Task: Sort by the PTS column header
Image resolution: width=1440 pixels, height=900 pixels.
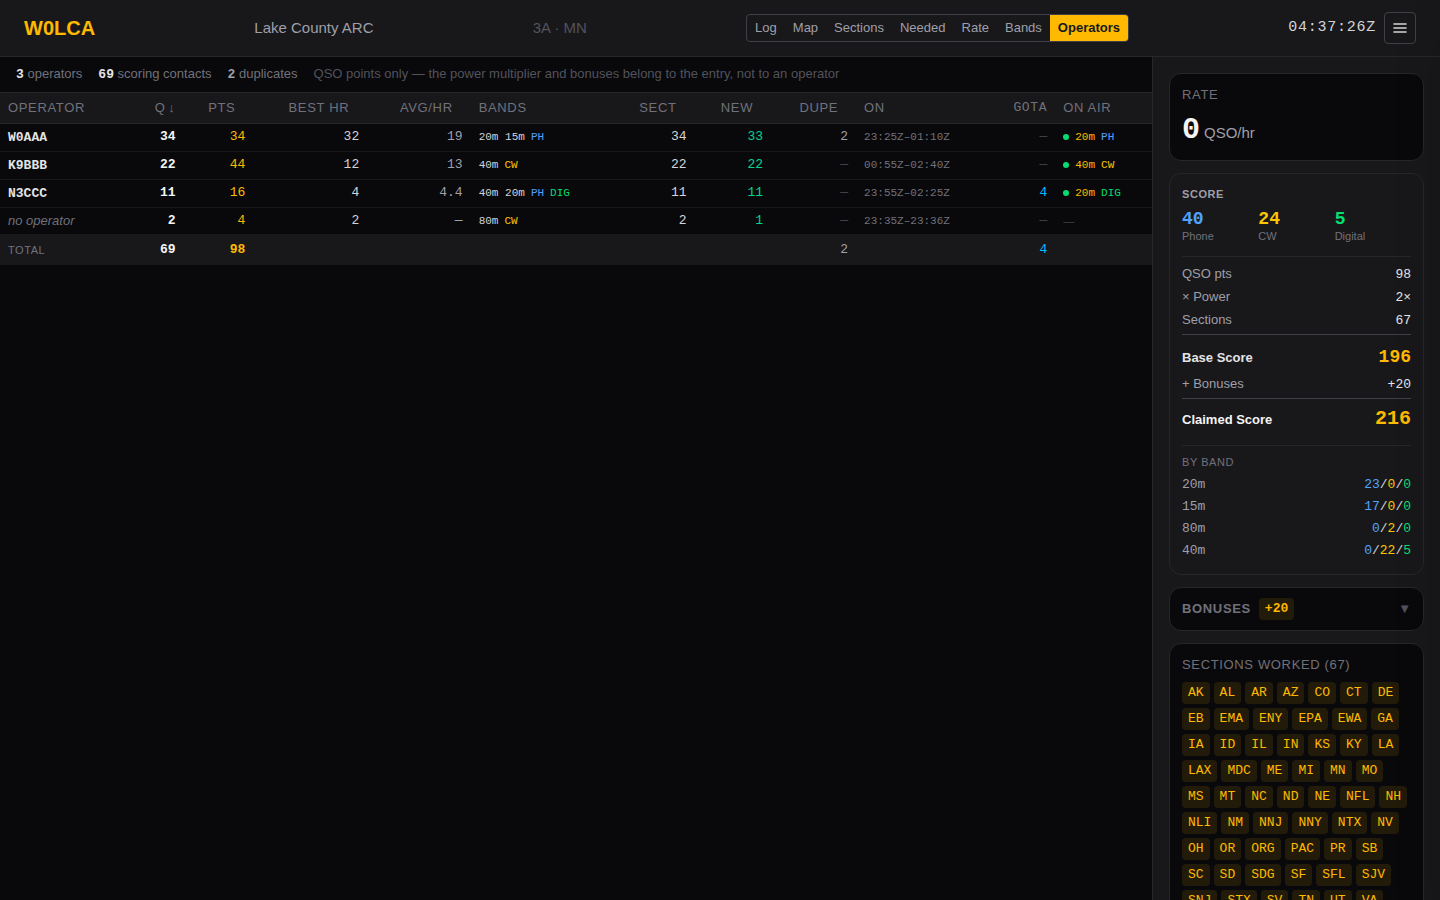Action: click(x=221, y=108)
